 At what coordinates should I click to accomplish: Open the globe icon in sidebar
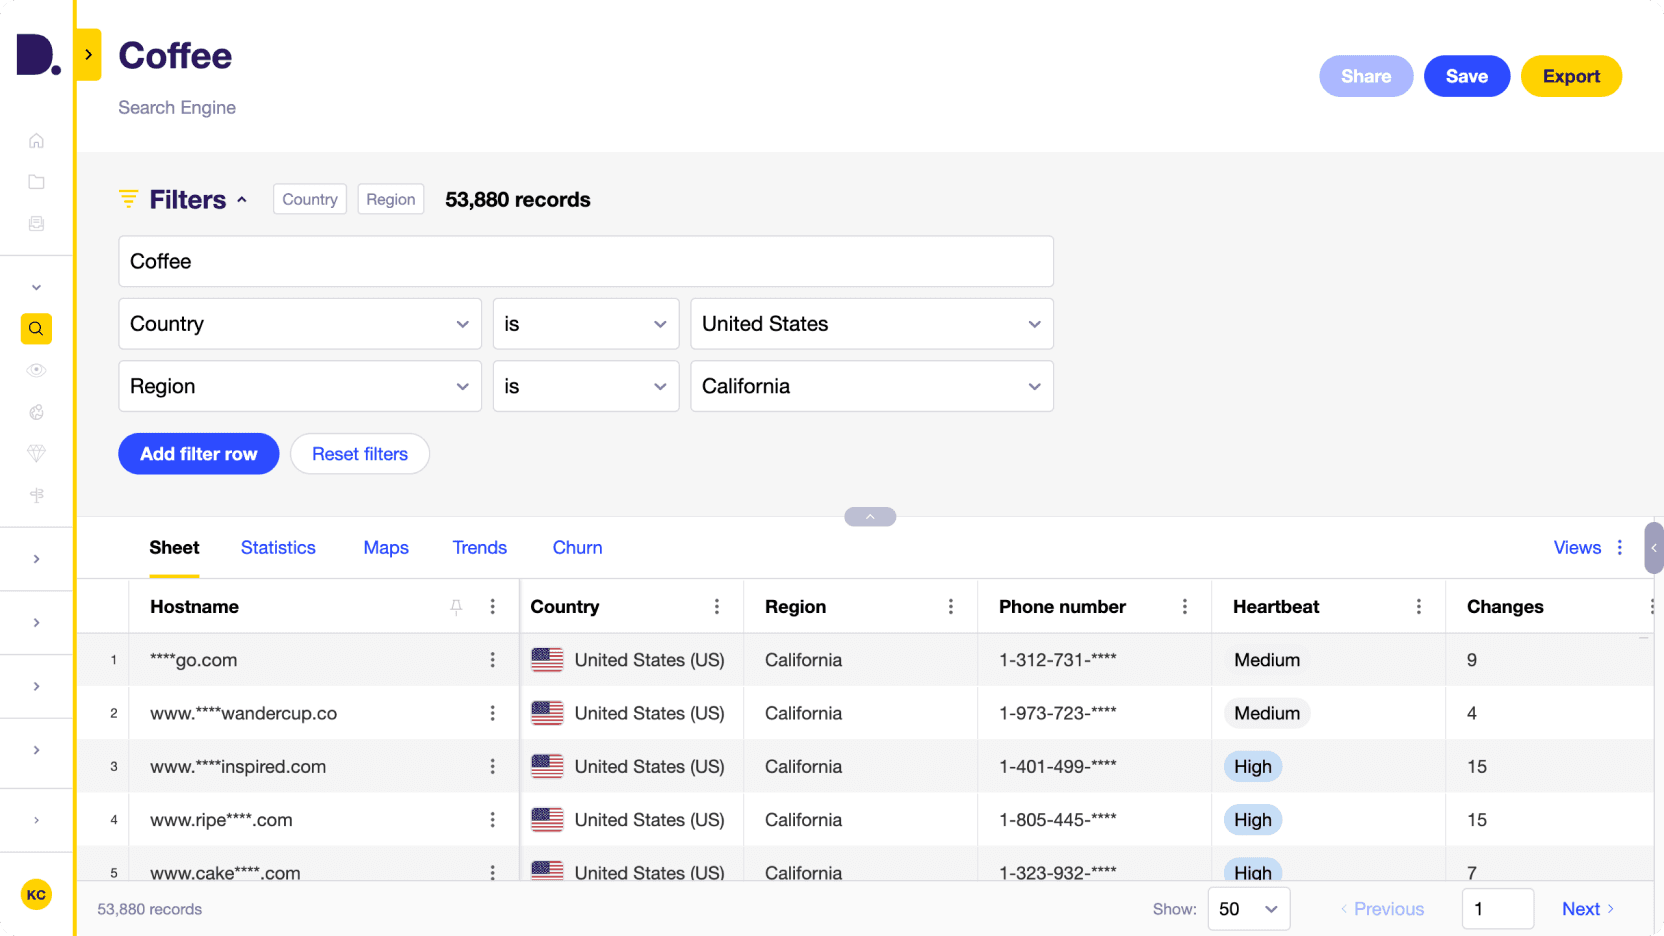click(36, 412)
